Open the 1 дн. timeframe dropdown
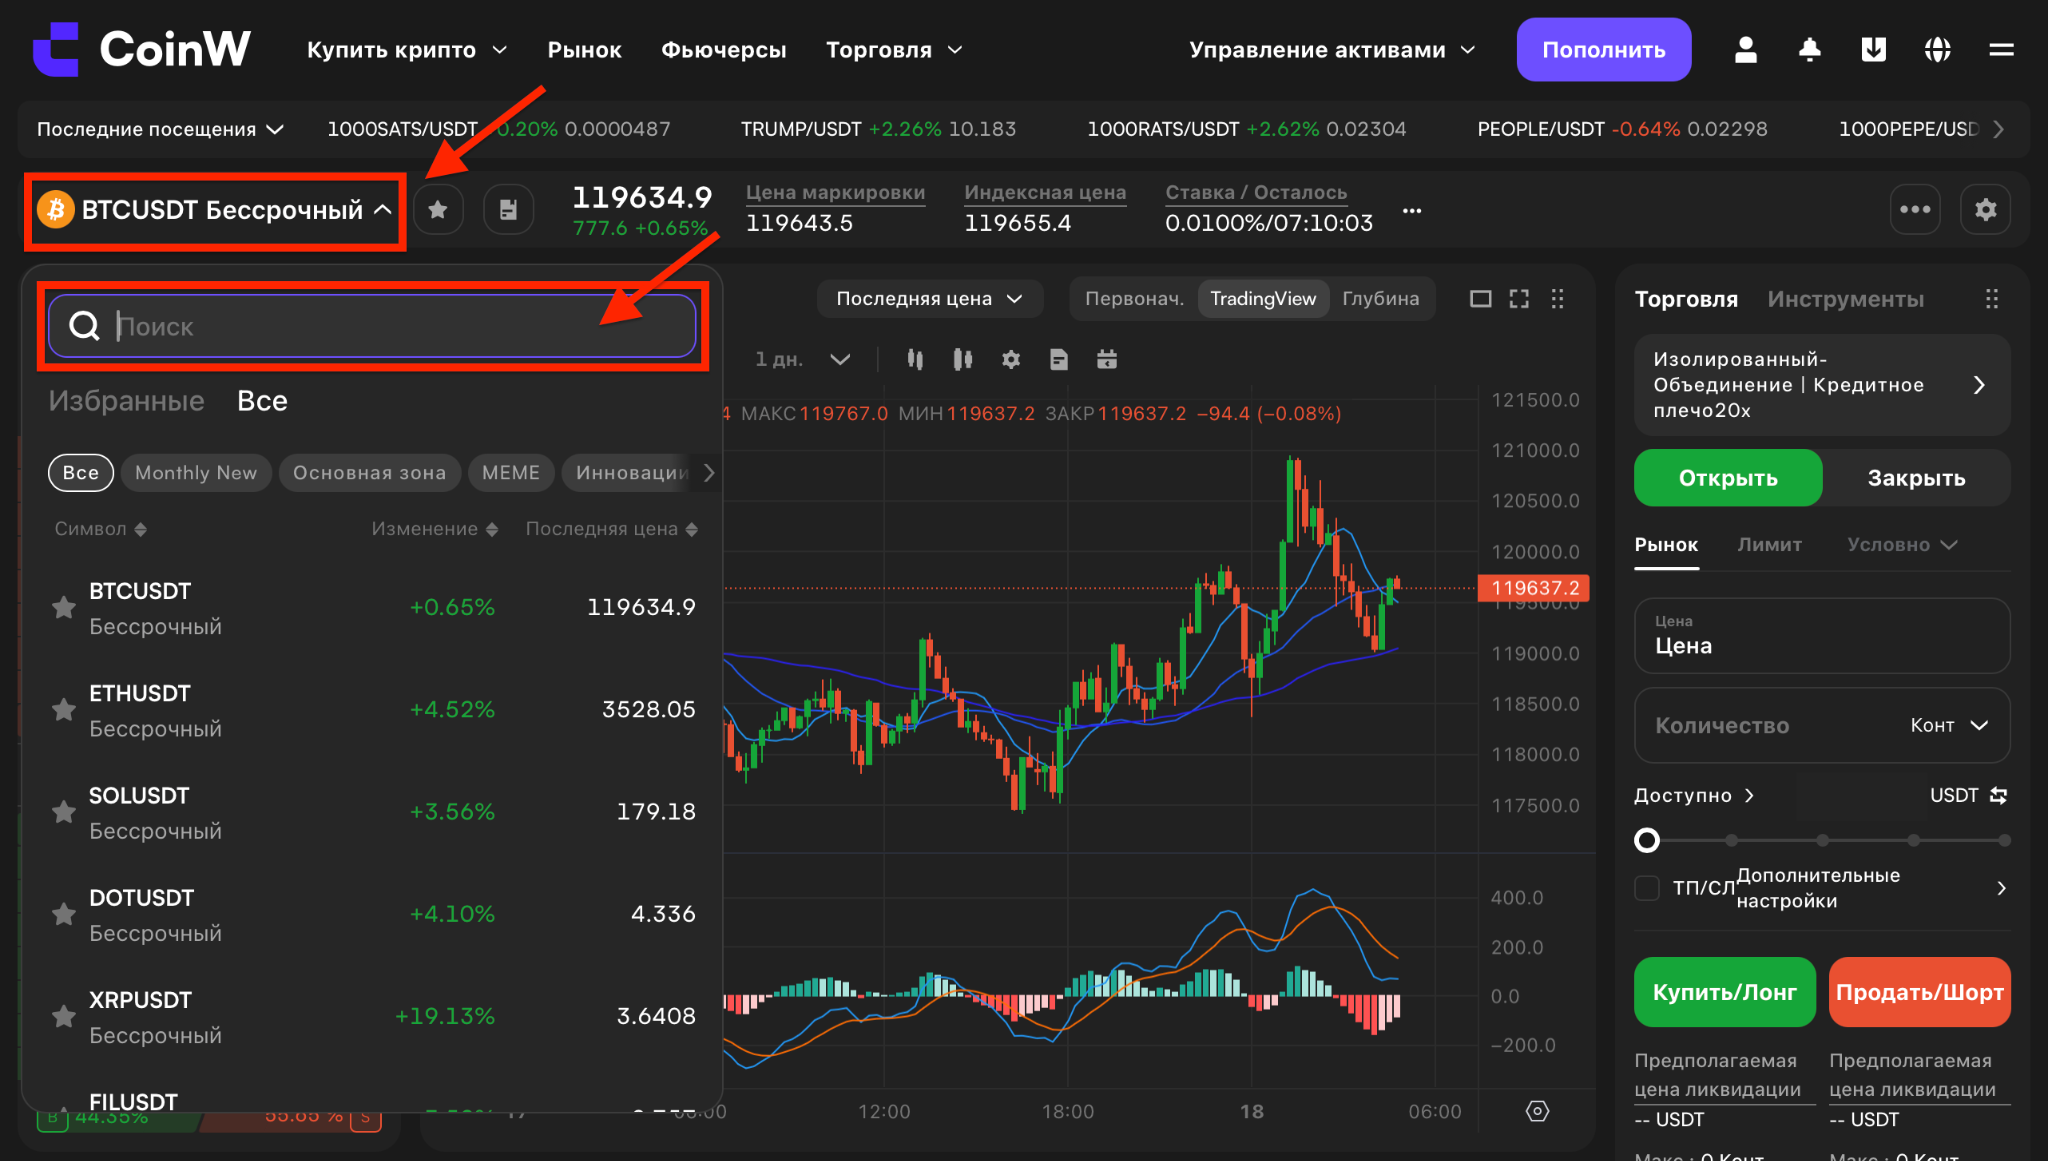This screenshot has width=2048, height=1161. [802, 359]
